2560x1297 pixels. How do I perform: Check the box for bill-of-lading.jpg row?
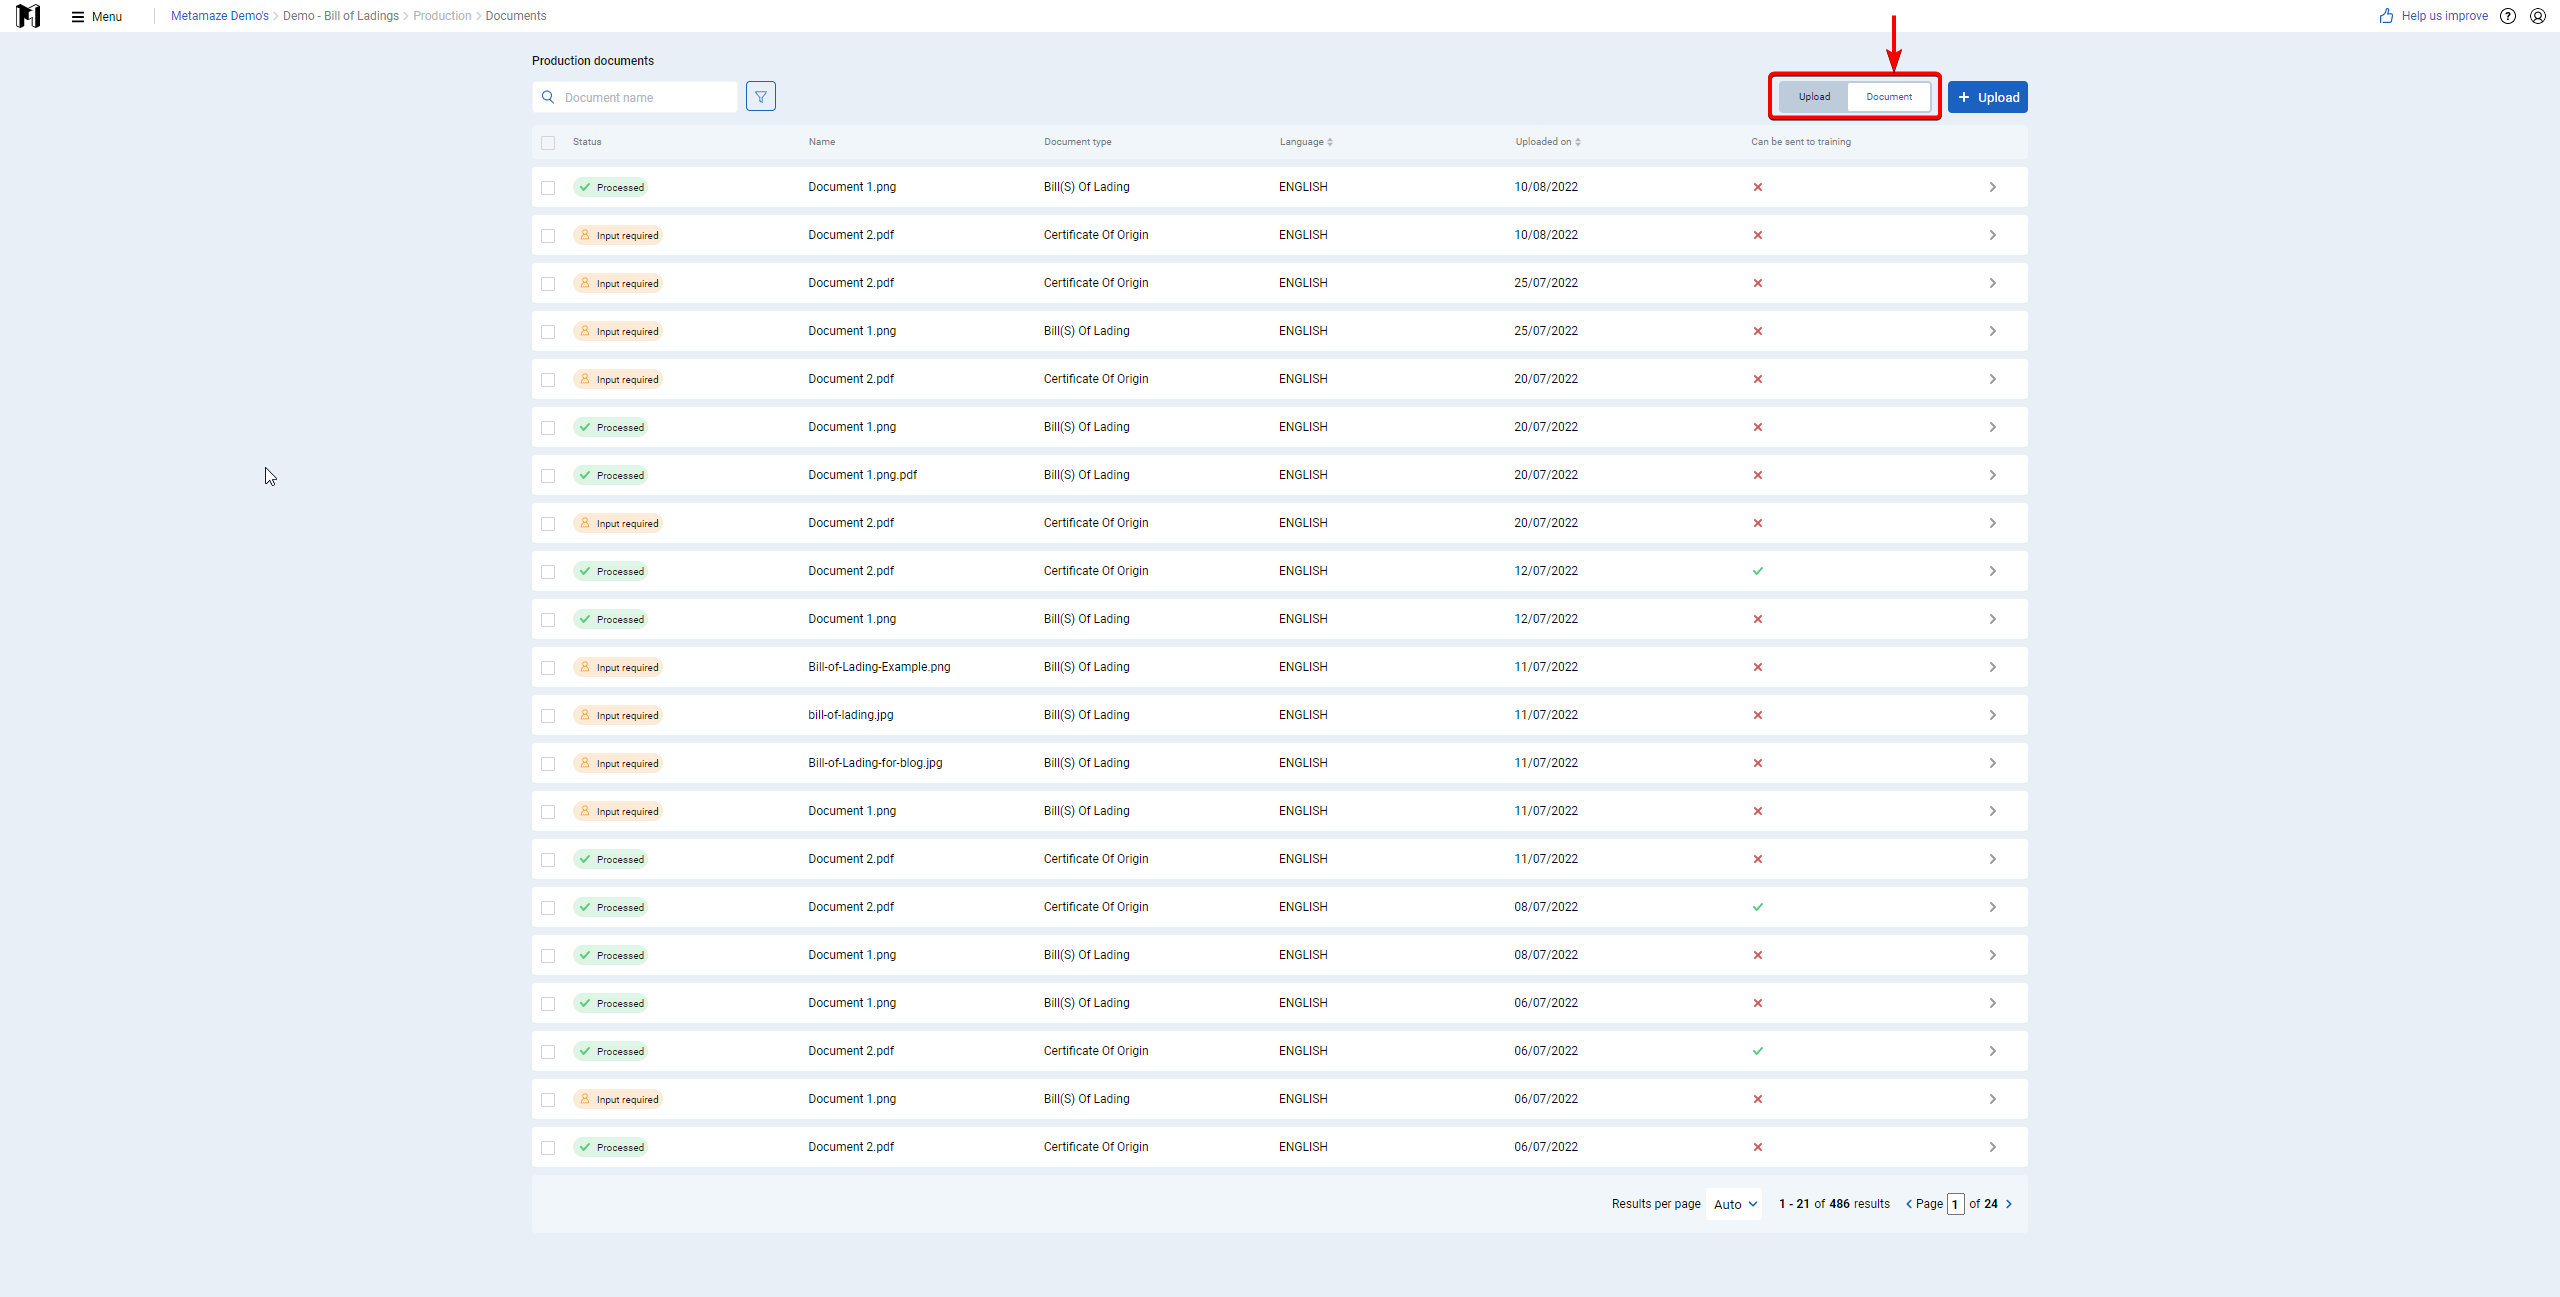[x=548, y=716]
